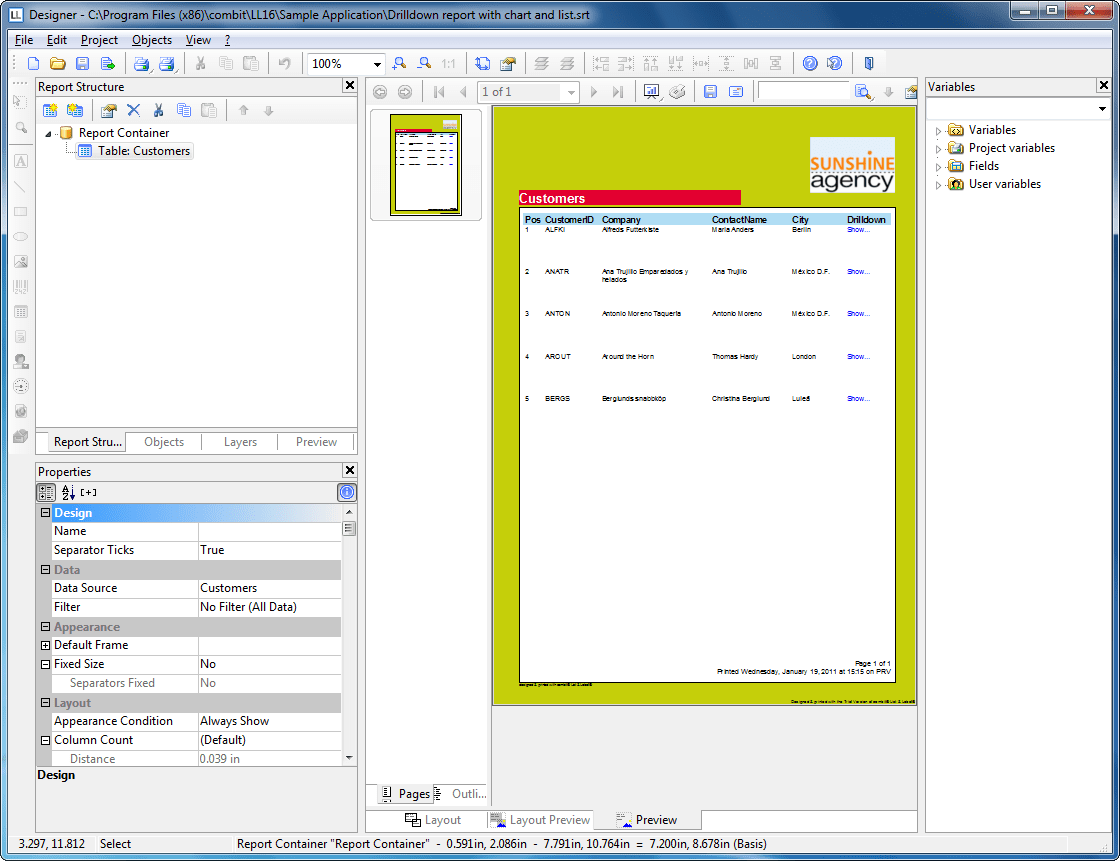Image resolution: width=1120 pixels, height=861 pixels.
Task: Open the Project menu
Action: pyautogui.click(x=99, y=40)
